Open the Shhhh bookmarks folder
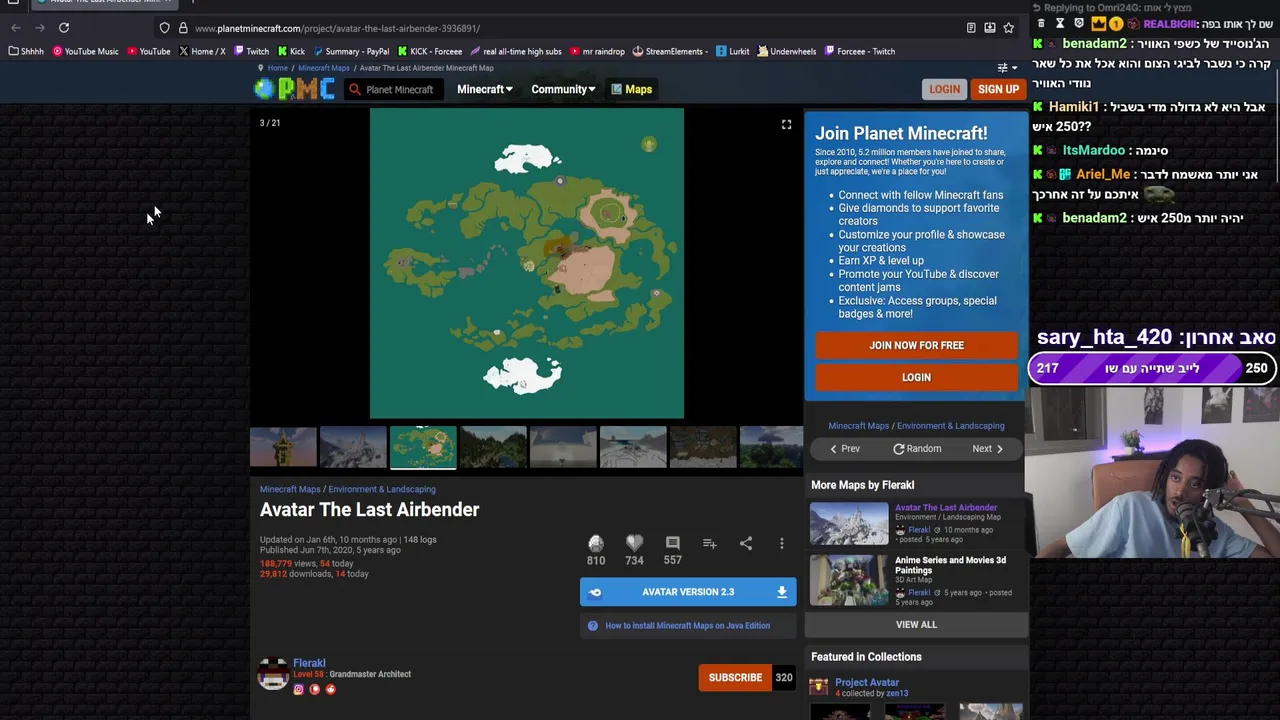 tap(26, 51)
